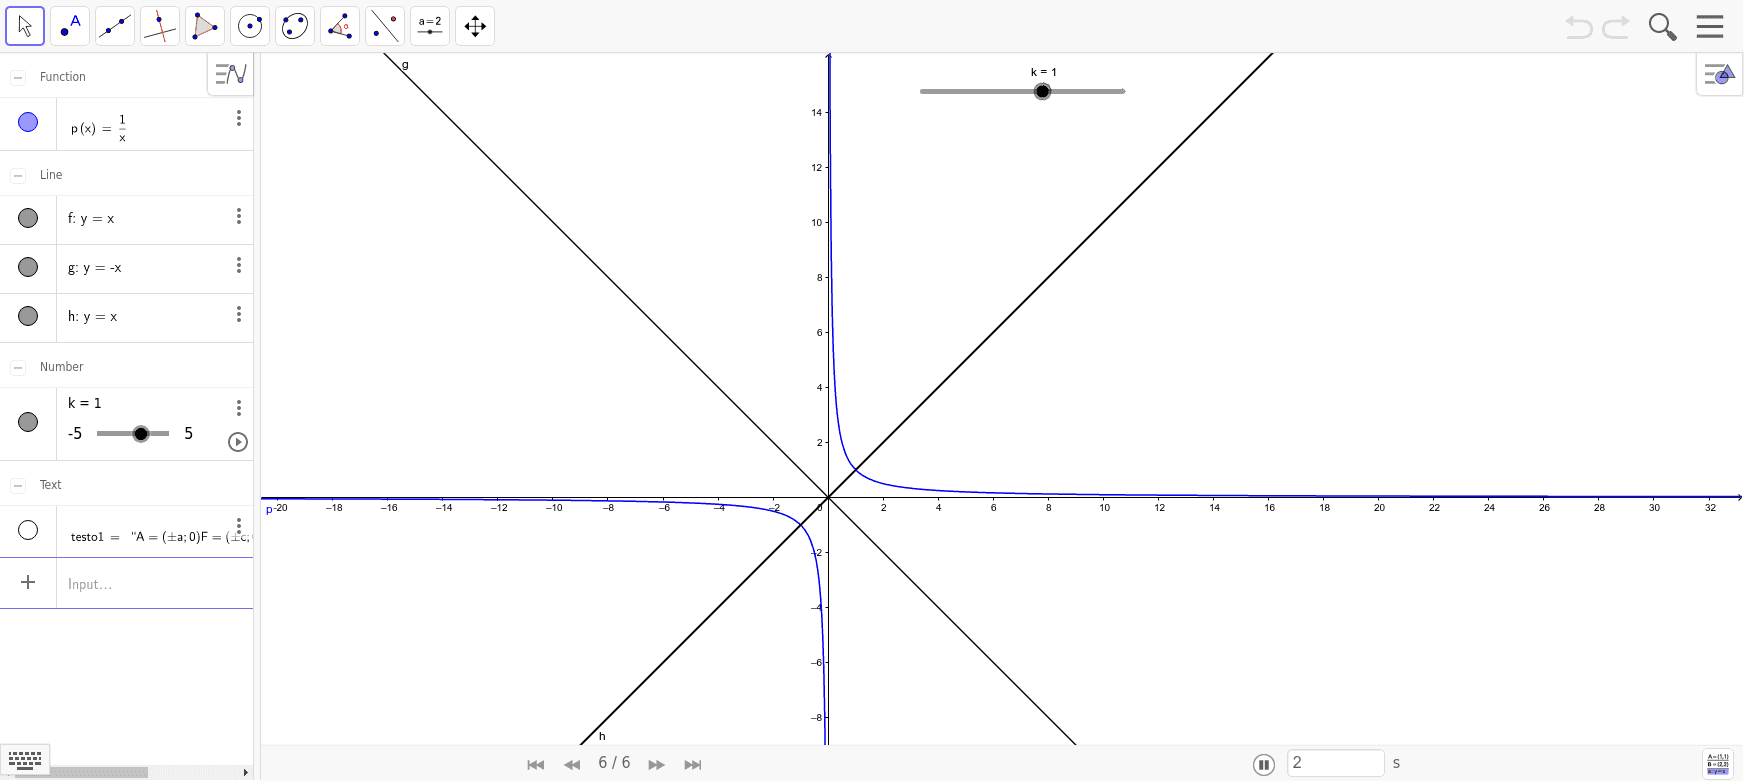This screenshot has height=782, width=1744.
Task: Go to first construction step
Action: point(536,765)
